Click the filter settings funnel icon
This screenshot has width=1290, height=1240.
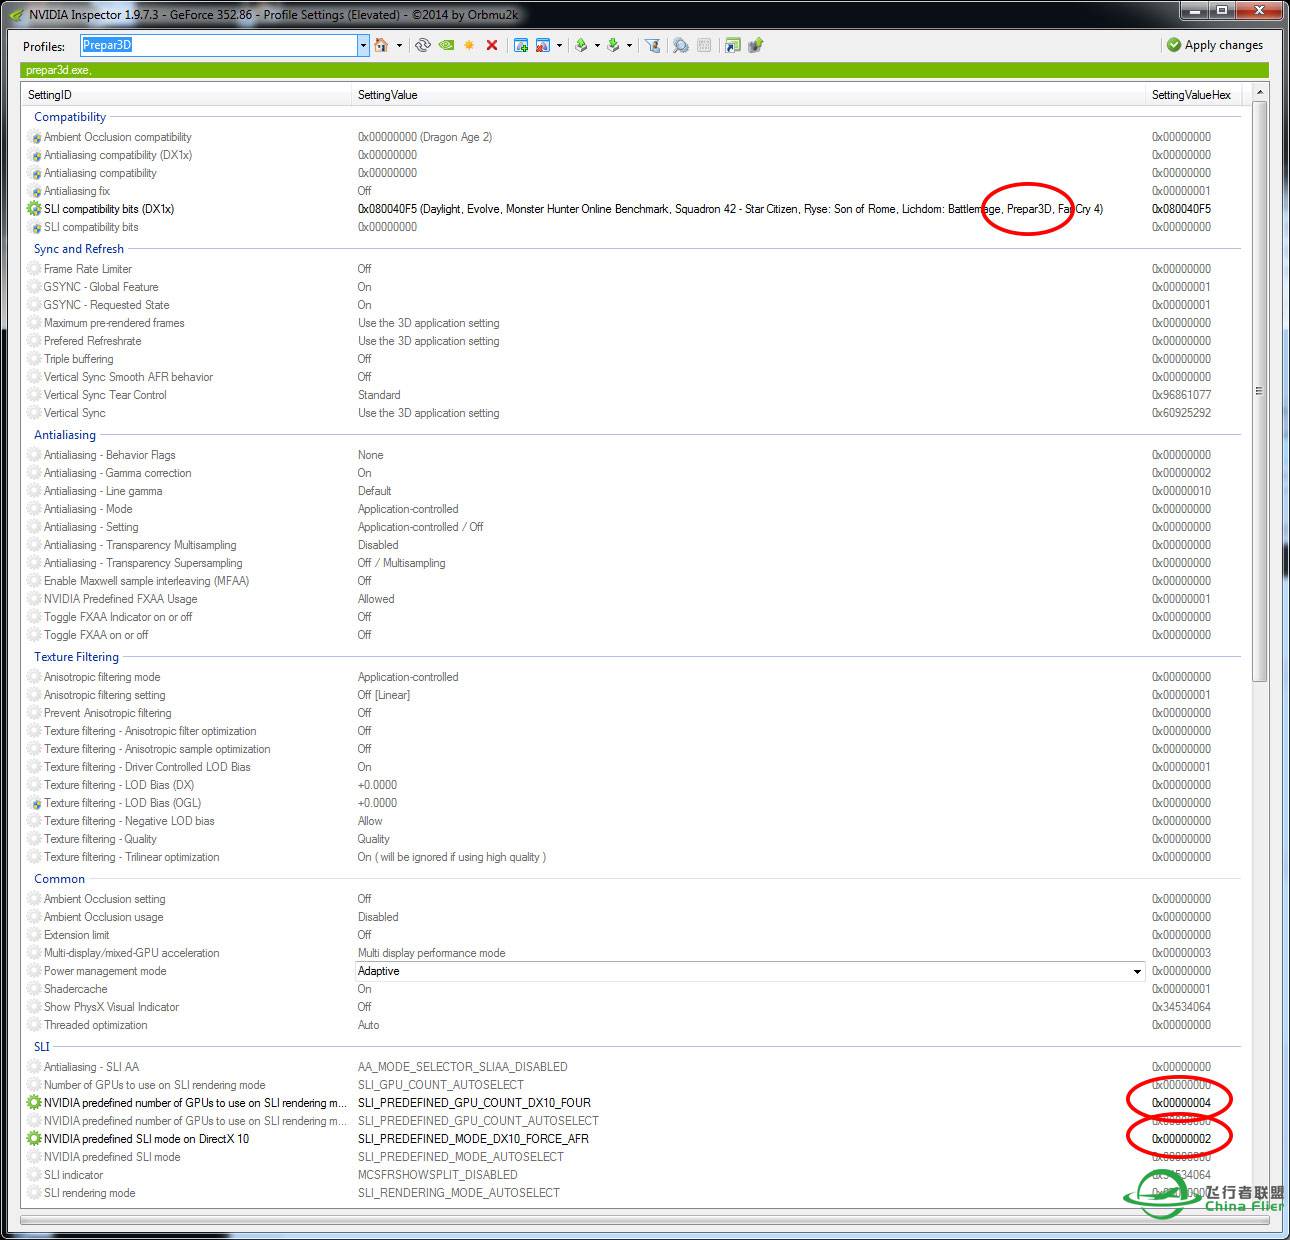pos(653,45)
